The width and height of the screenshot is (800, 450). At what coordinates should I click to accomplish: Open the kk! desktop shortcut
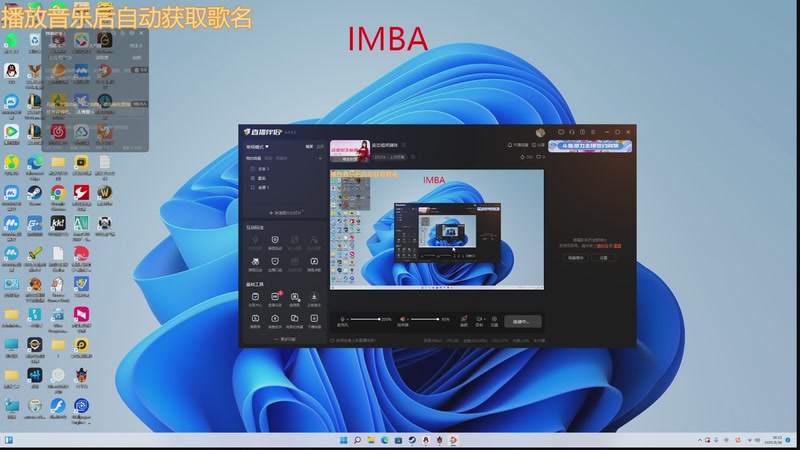[58, 225]
